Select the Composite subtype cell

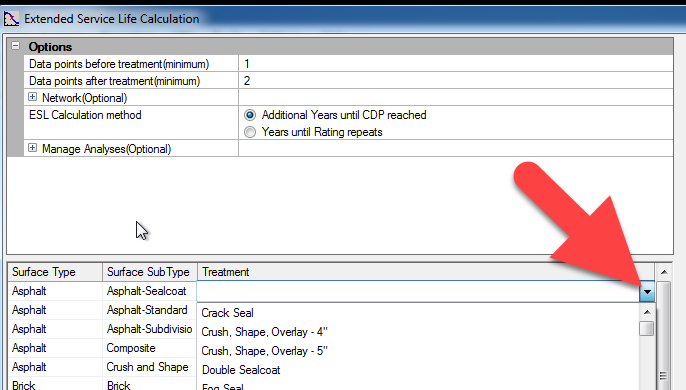tap(150, 348)
